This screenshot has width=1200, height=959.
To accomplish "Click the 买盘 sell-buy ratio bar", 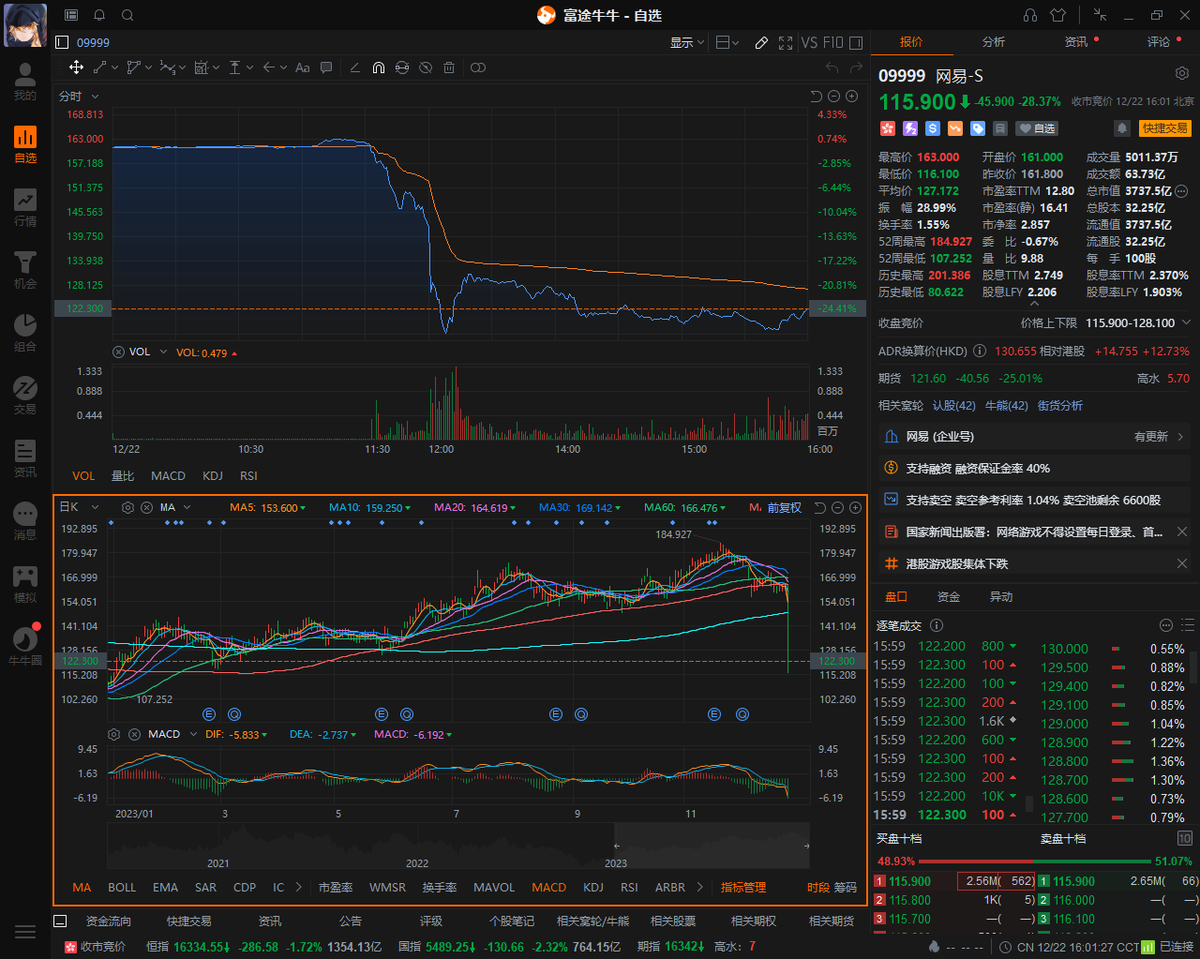I will tap(1035, 860).
